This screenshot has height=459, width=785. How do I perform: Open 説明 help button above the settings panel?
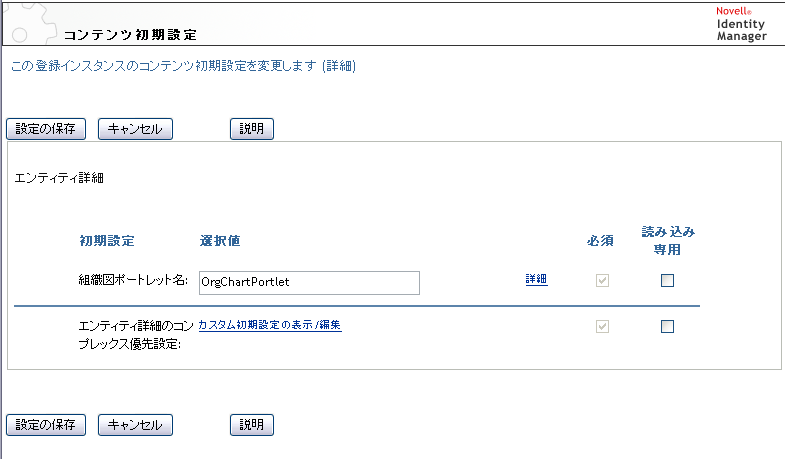(x=252, y=129)
